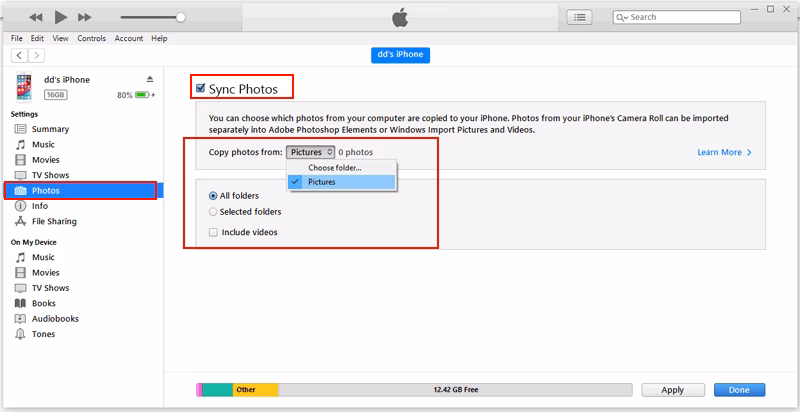This screenshot has height=412, width=800.
Task: Click the rewind playback button
Action: 35,17
